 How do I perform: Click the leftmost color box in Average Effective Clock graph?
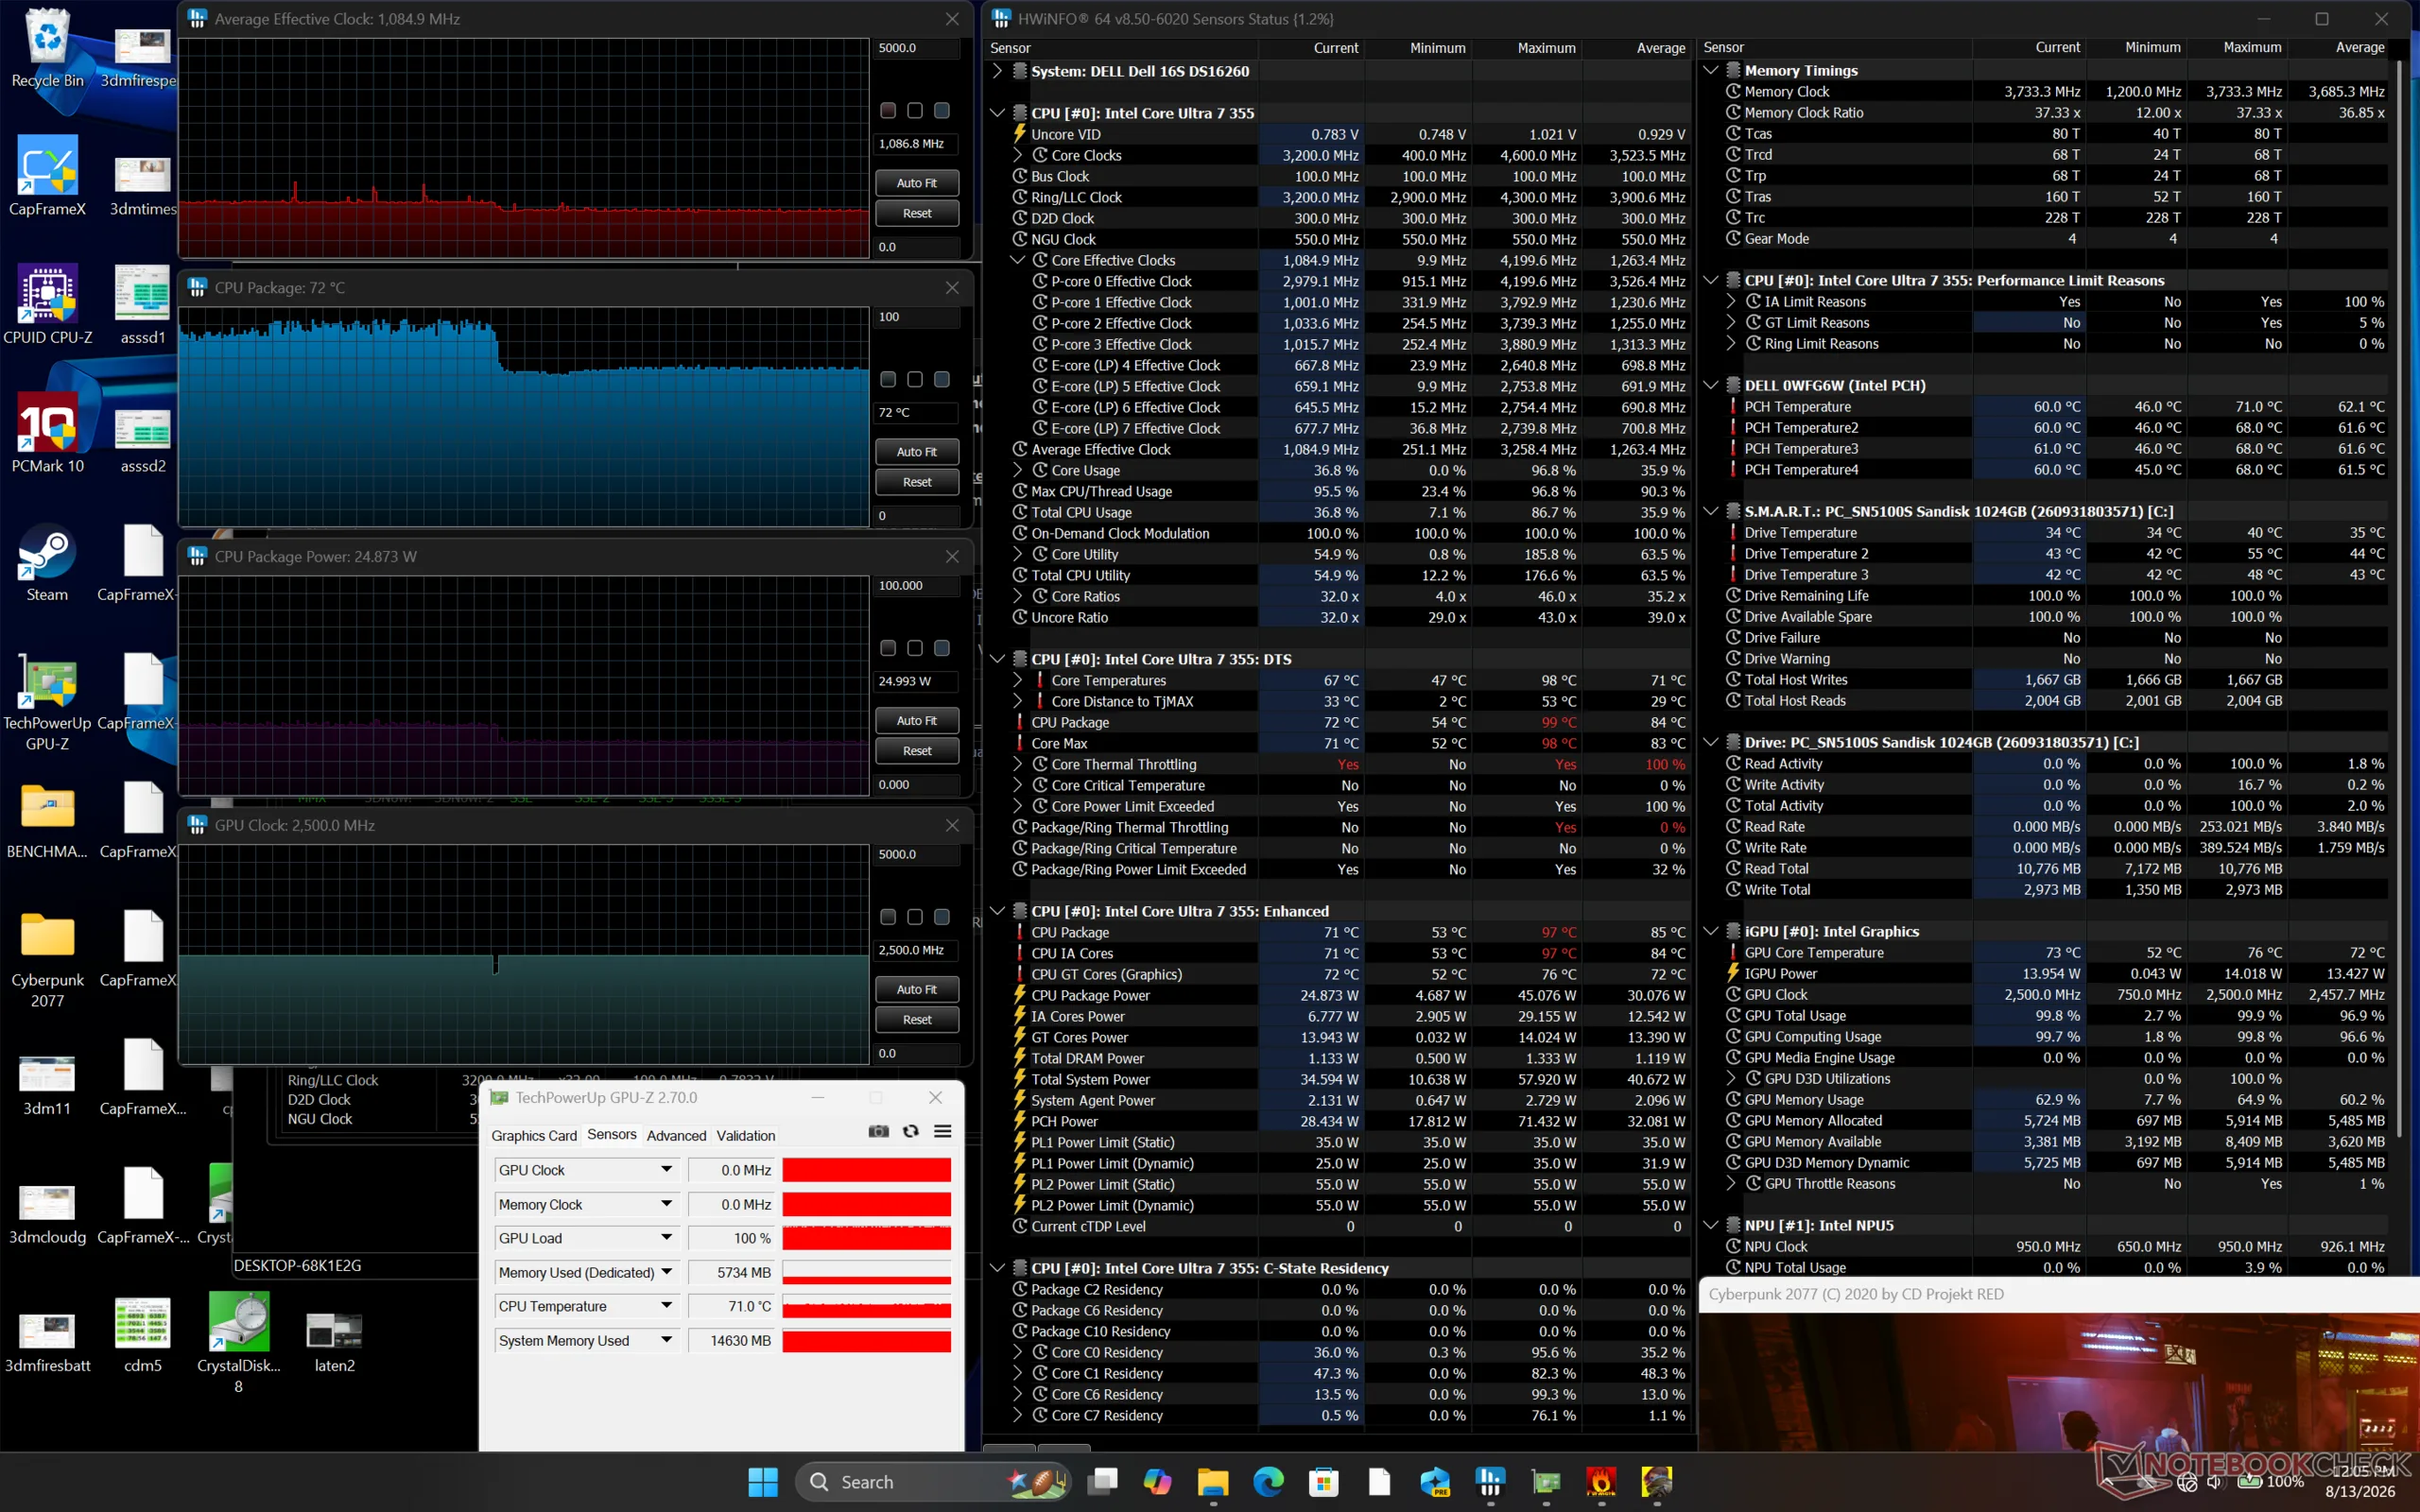tap(888, 110)
